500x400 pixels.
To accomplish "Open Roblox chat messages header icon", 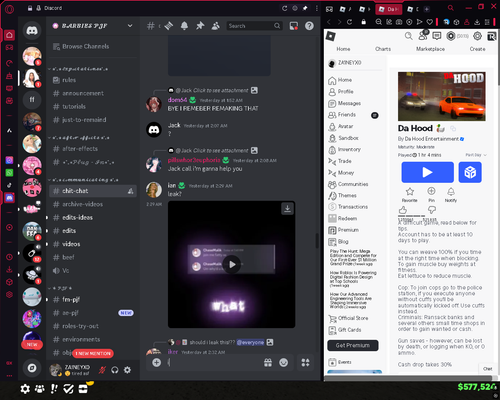I will pos(437,36).
